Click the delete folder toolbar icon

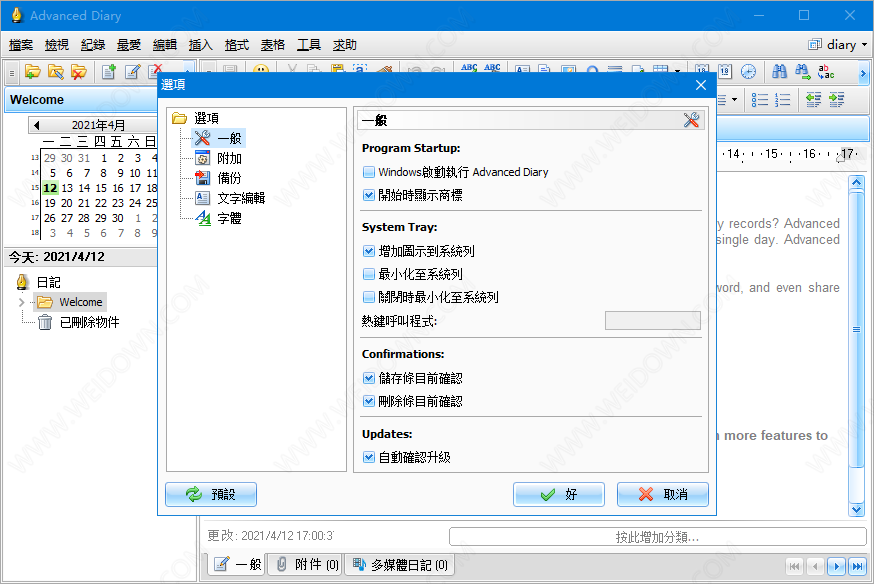79,71
